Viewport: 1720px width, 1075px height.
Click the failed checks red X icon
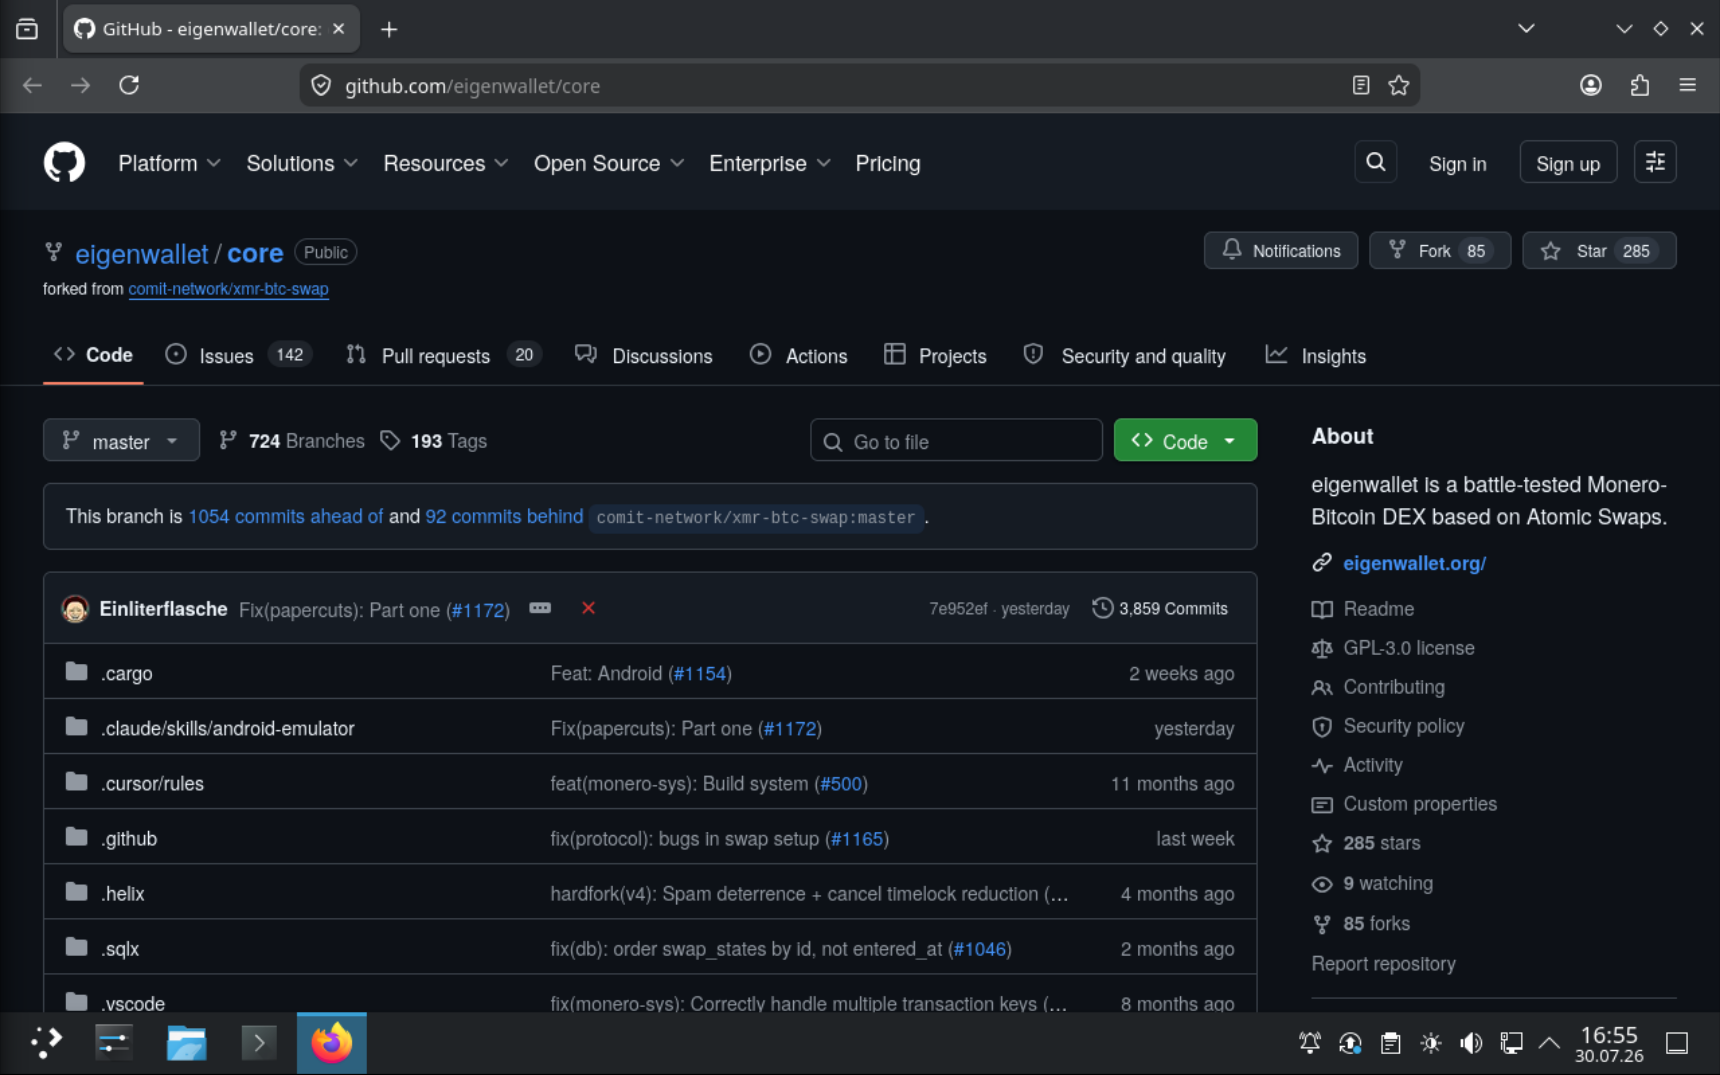click(x=588, y=608)
